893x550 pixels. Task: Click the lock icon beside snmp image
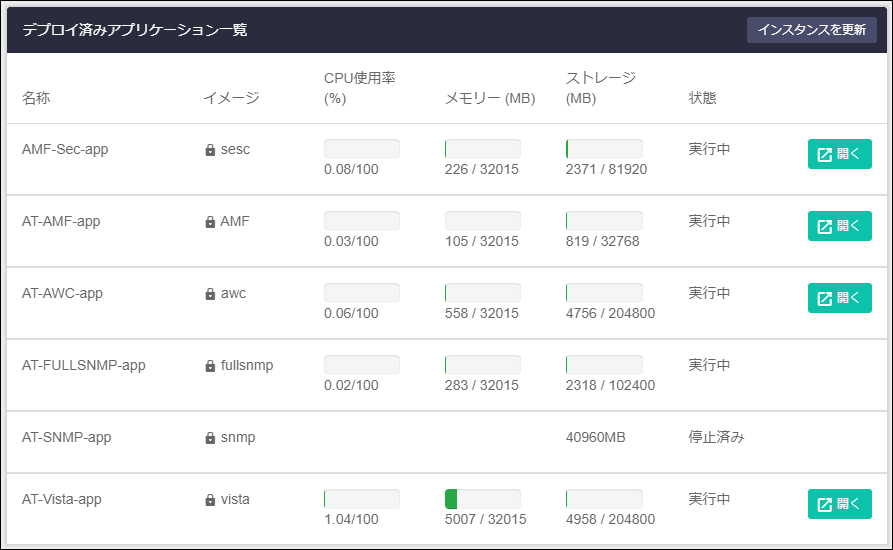pos(210,438)
